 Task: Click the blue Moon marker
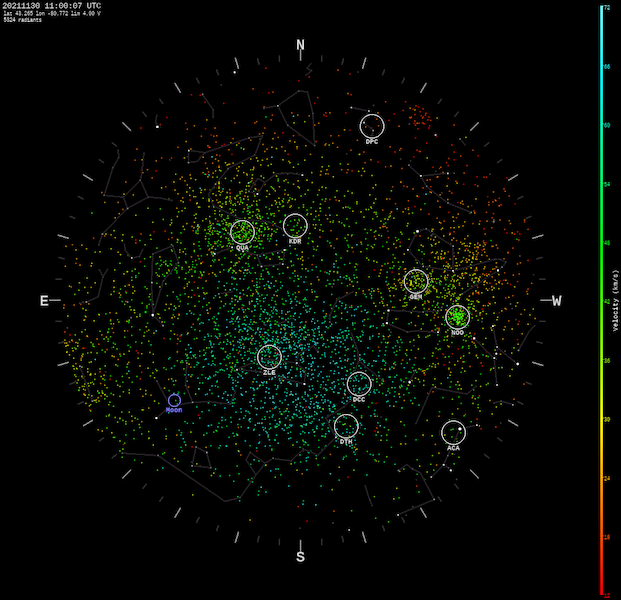tap(174, 400)
